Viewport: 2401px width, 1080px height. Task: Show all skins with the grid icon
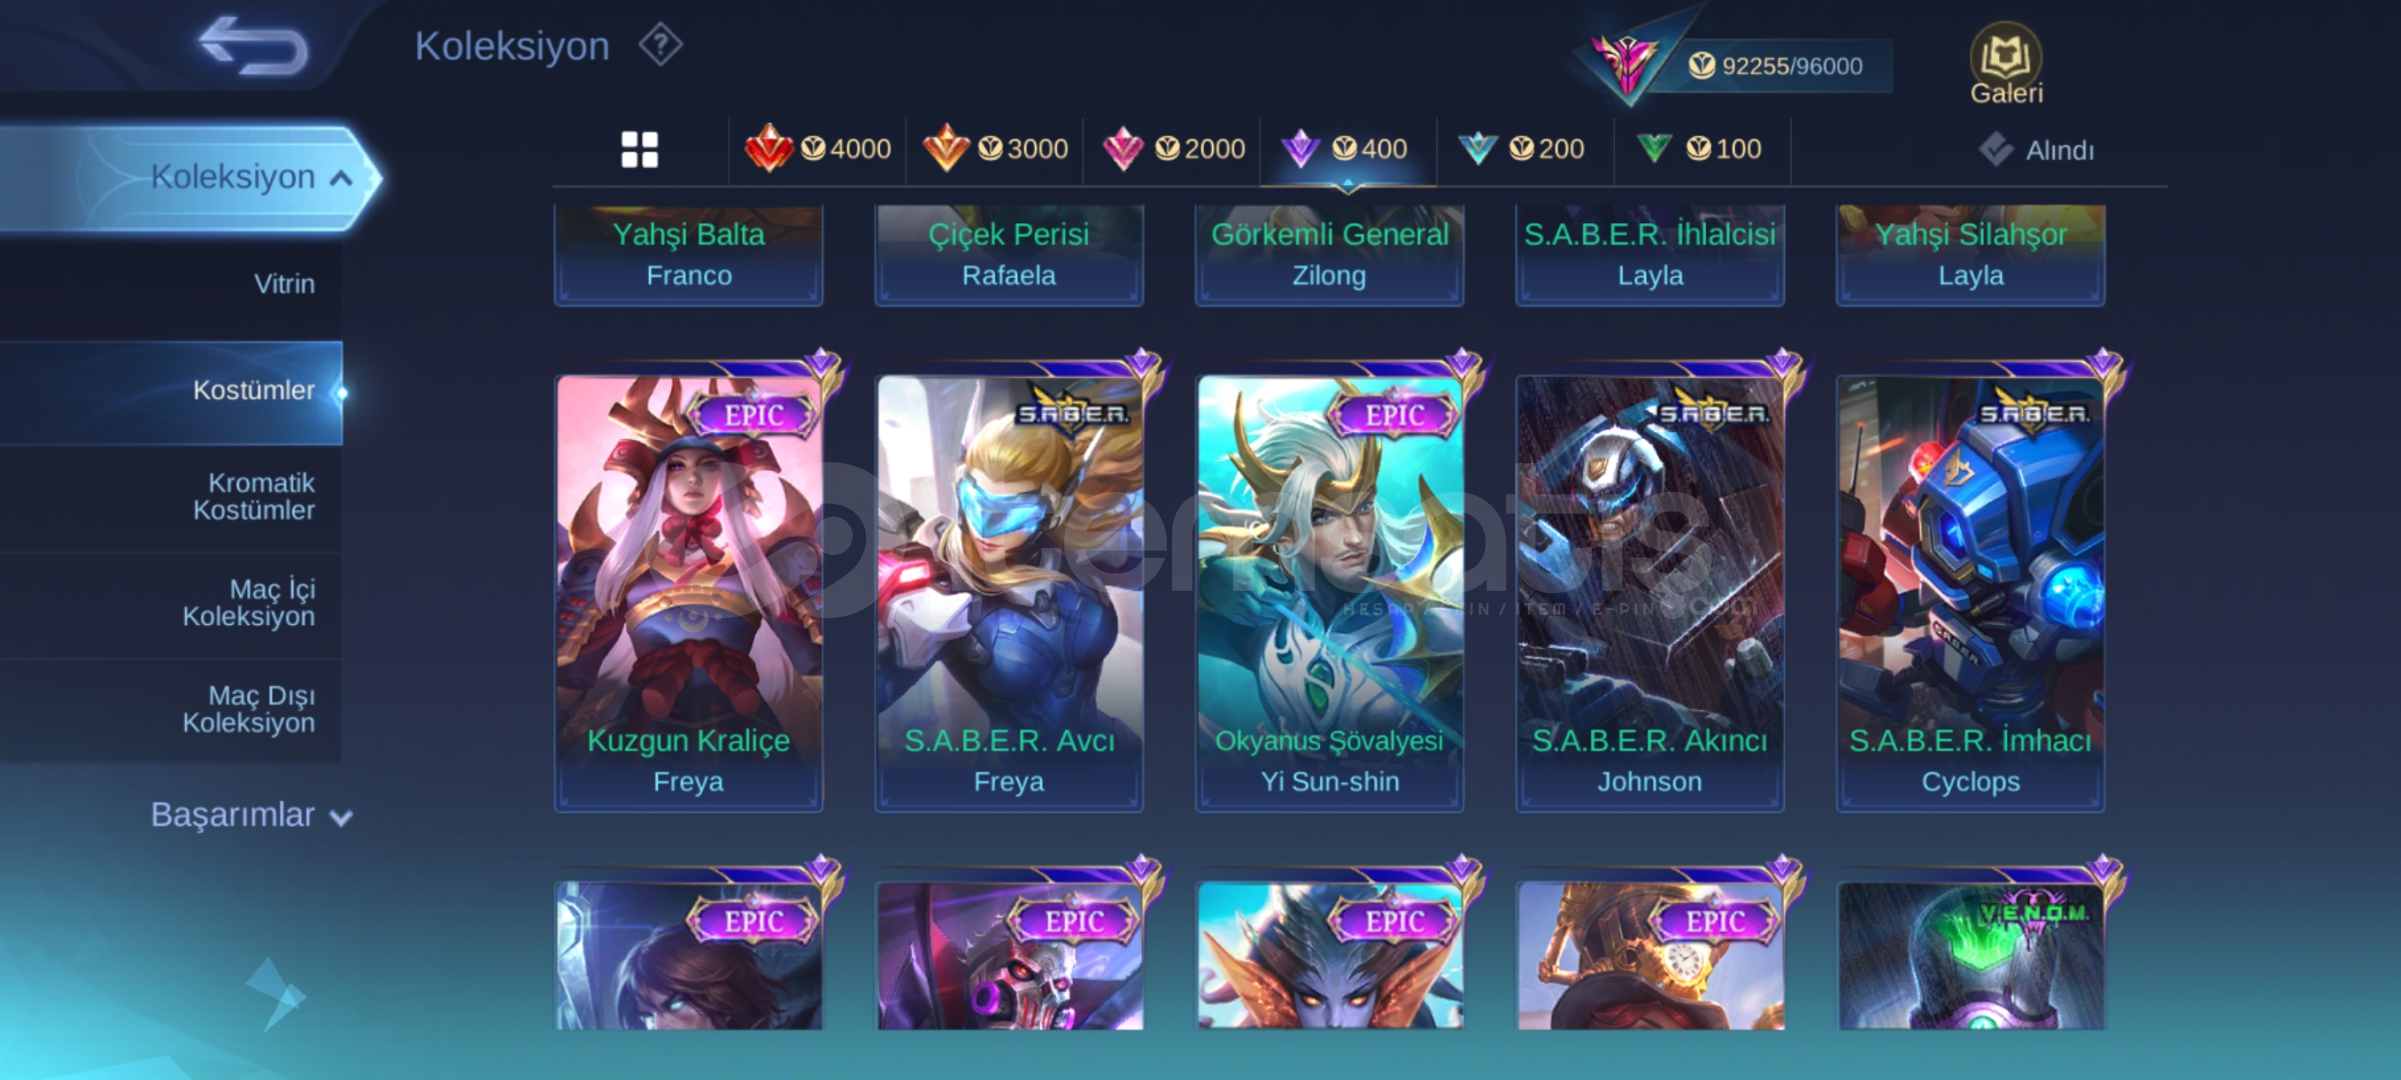click(640, 150)
